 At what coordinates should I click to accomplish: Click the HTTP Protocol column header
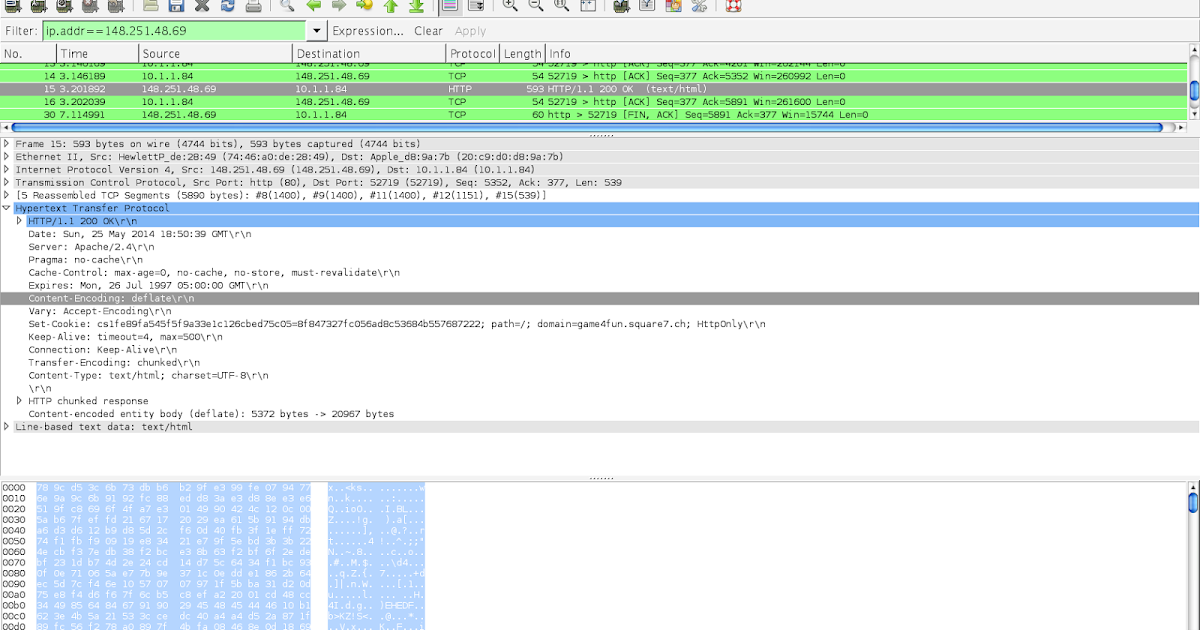[x=472, y=53]
